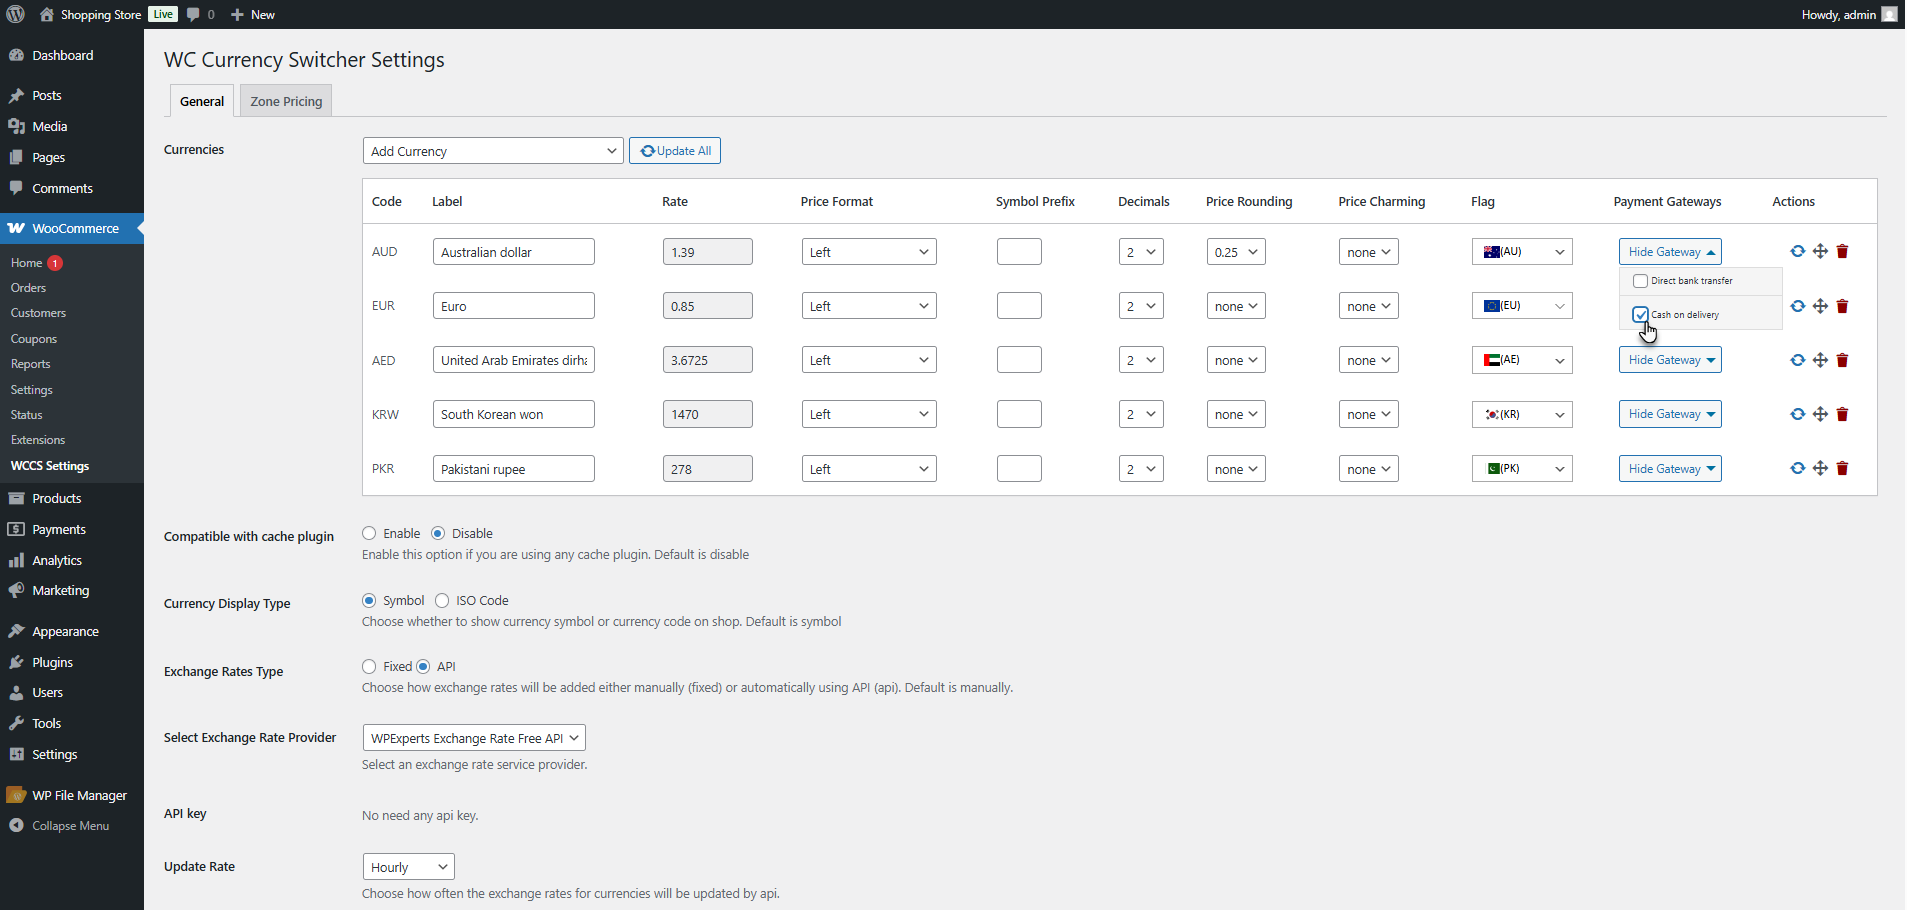The height and width of the screenshot is (910, 1907).
Task: Check the Direct bank transfer gateway box
Action: [1640, 281]
